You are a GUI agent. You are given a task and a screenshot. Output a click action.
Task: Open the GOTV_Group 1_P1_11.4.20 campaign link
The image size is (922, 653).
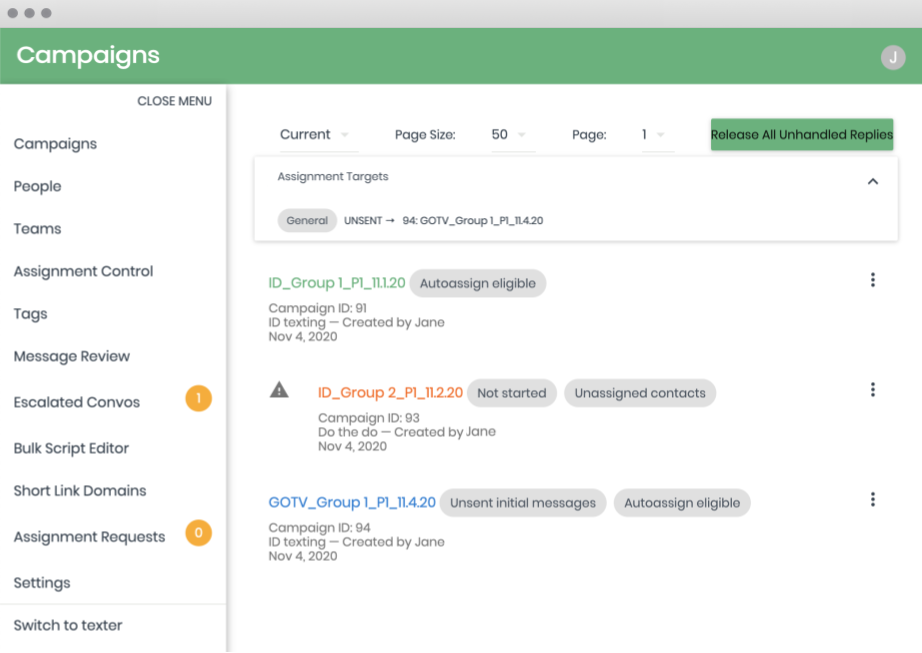click(352, 503)
